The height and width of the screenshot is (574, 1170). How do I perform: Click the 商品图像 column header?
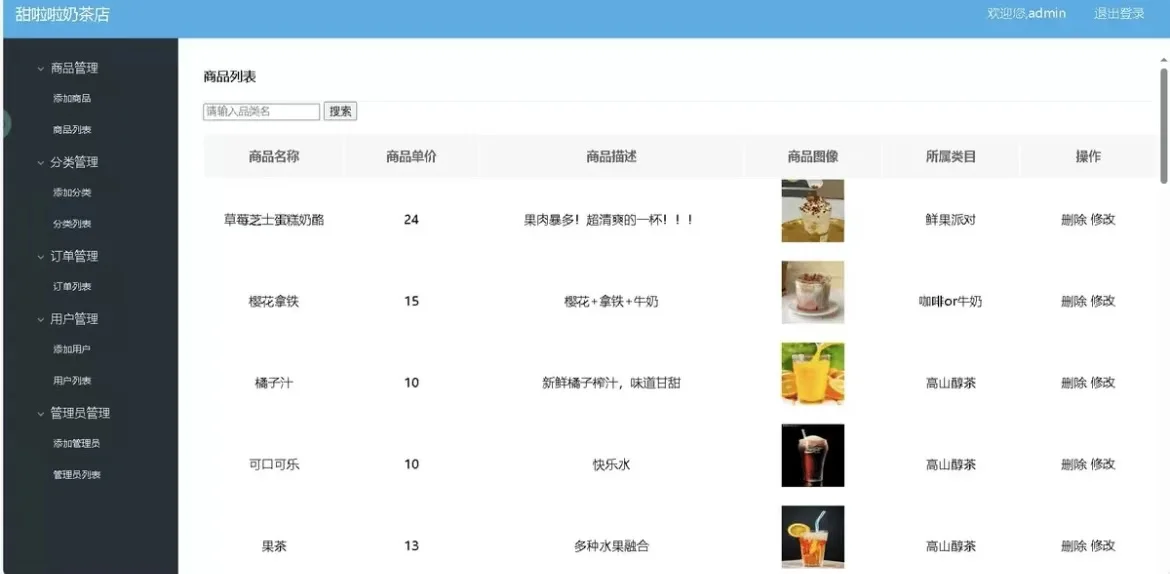[813, 156]
